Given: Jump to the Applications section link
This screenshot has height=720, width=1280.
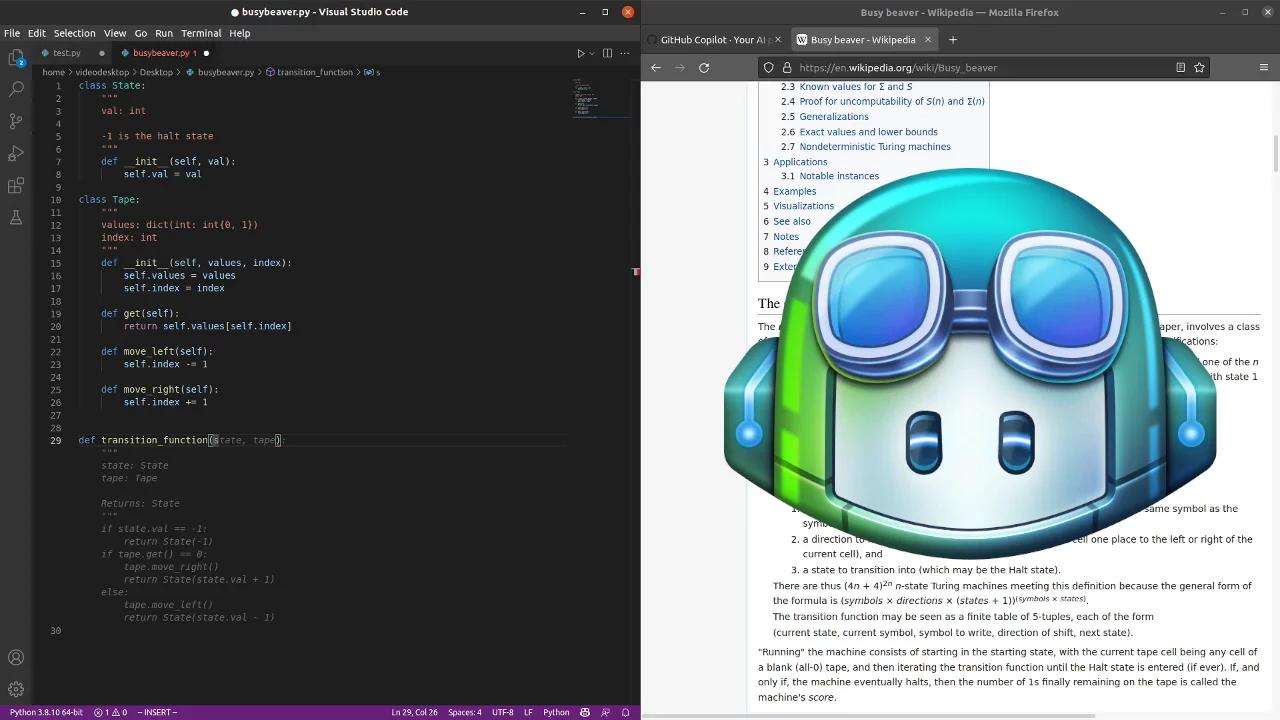Looking at the screenshot, I should (800, 162).
